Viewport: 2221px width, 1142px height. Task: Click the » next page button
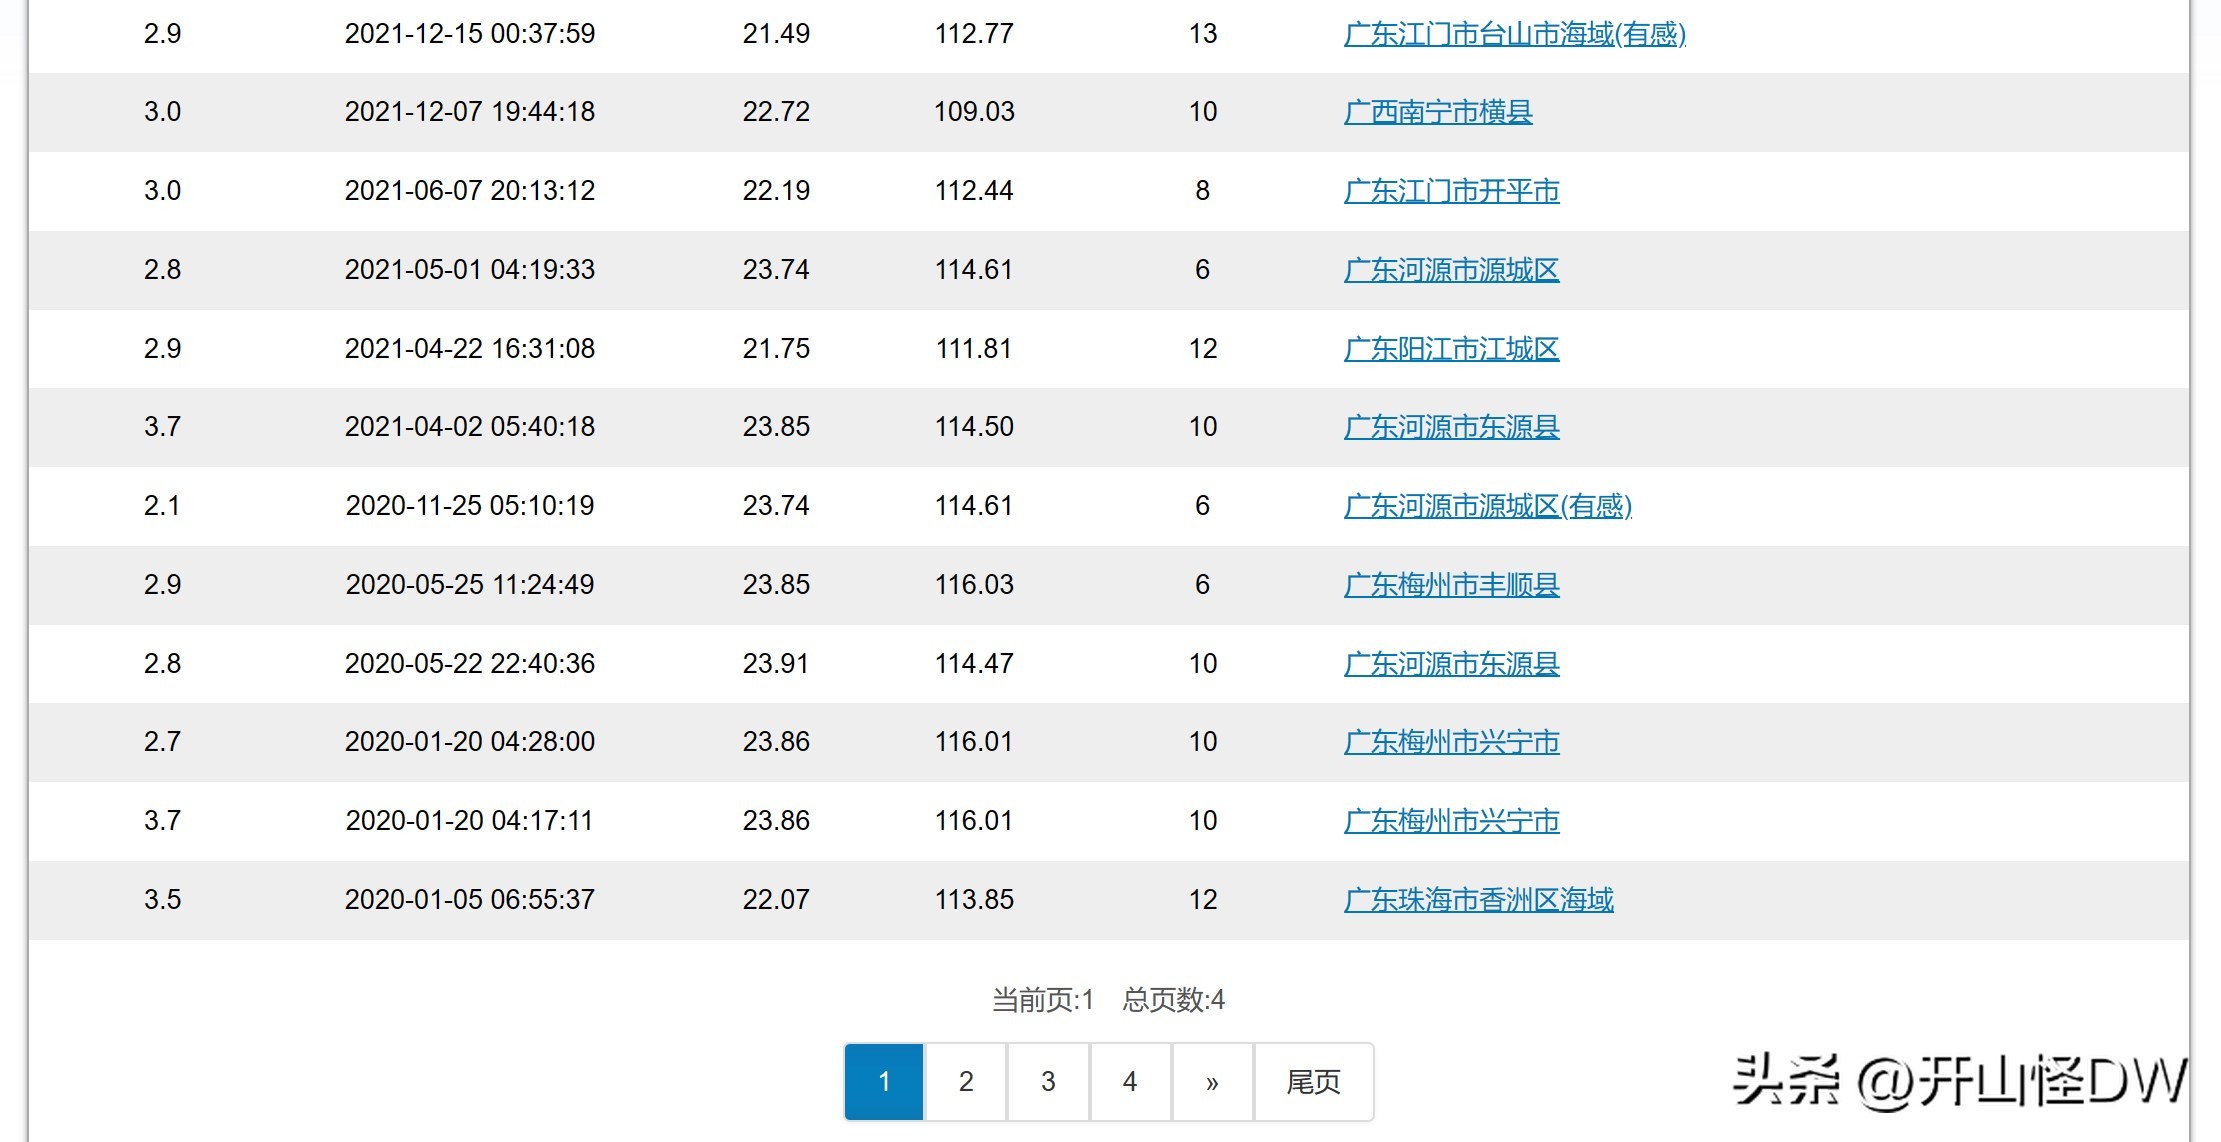(x=1212, y=1082)
